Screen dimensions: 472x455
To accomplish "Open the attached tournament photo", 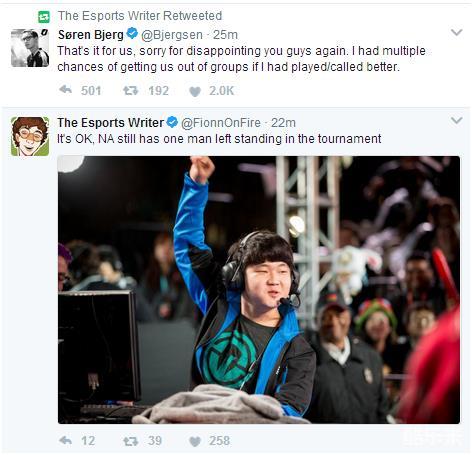I will pyautogui.click(x=259, y=290).
